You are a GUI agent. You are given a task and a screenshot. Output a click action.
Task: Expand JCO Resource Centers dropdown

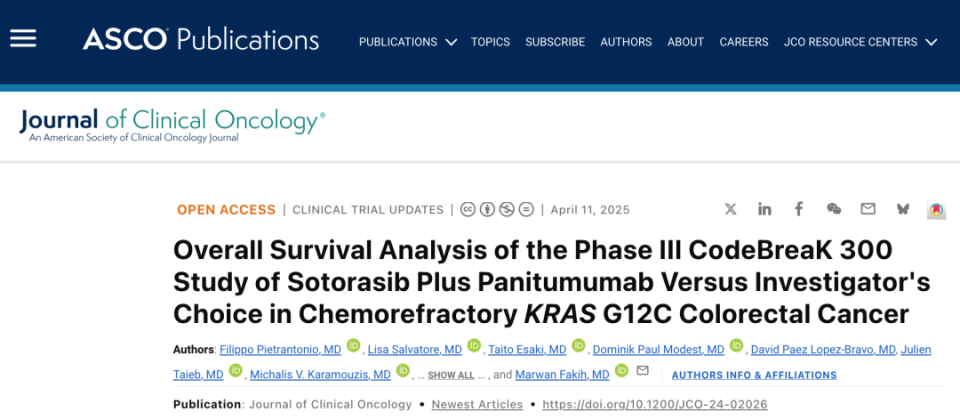click(x=860, y=42)
